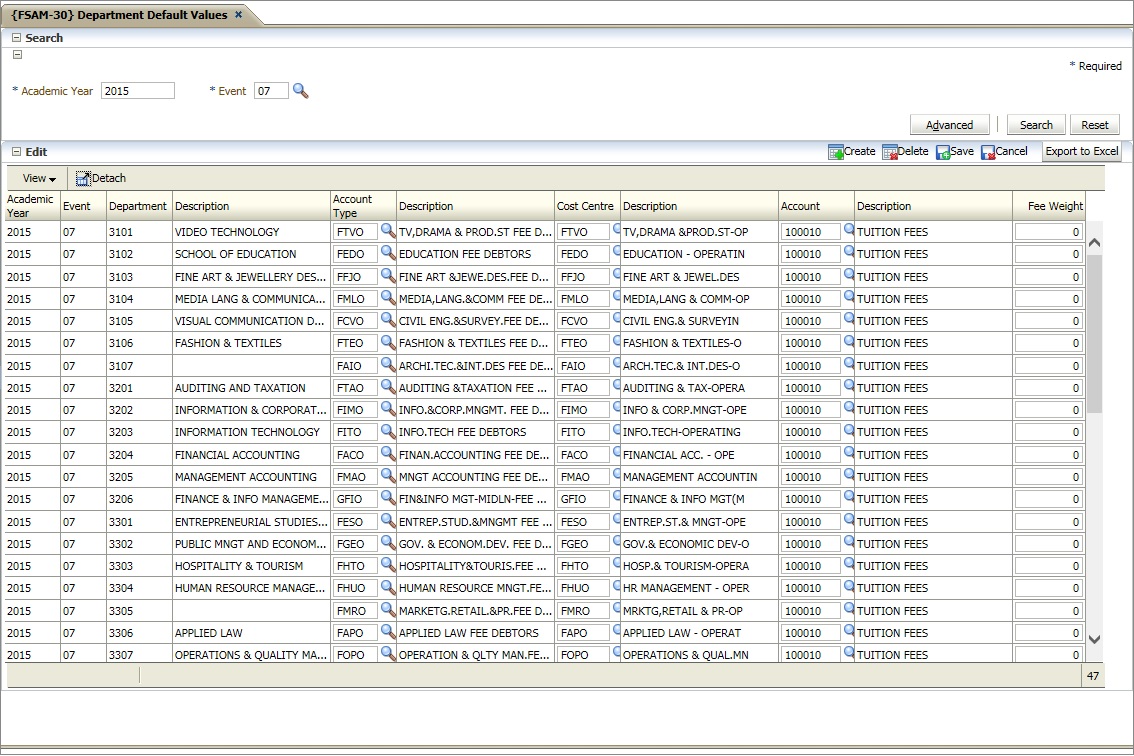The image size is (1134, 756).
Task: Click the Save icon in Edit toolbar
Action: click(943, 152)
